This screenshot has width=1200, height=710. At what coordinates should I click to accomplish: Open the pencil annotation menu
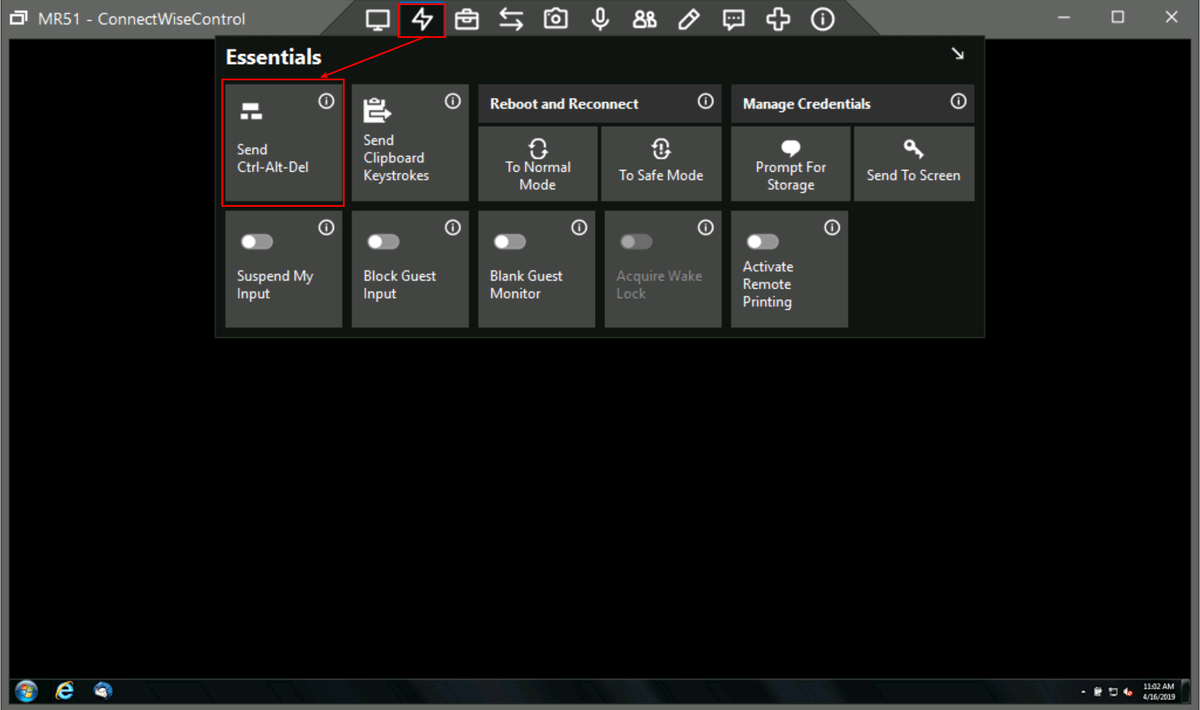point(689,19)
